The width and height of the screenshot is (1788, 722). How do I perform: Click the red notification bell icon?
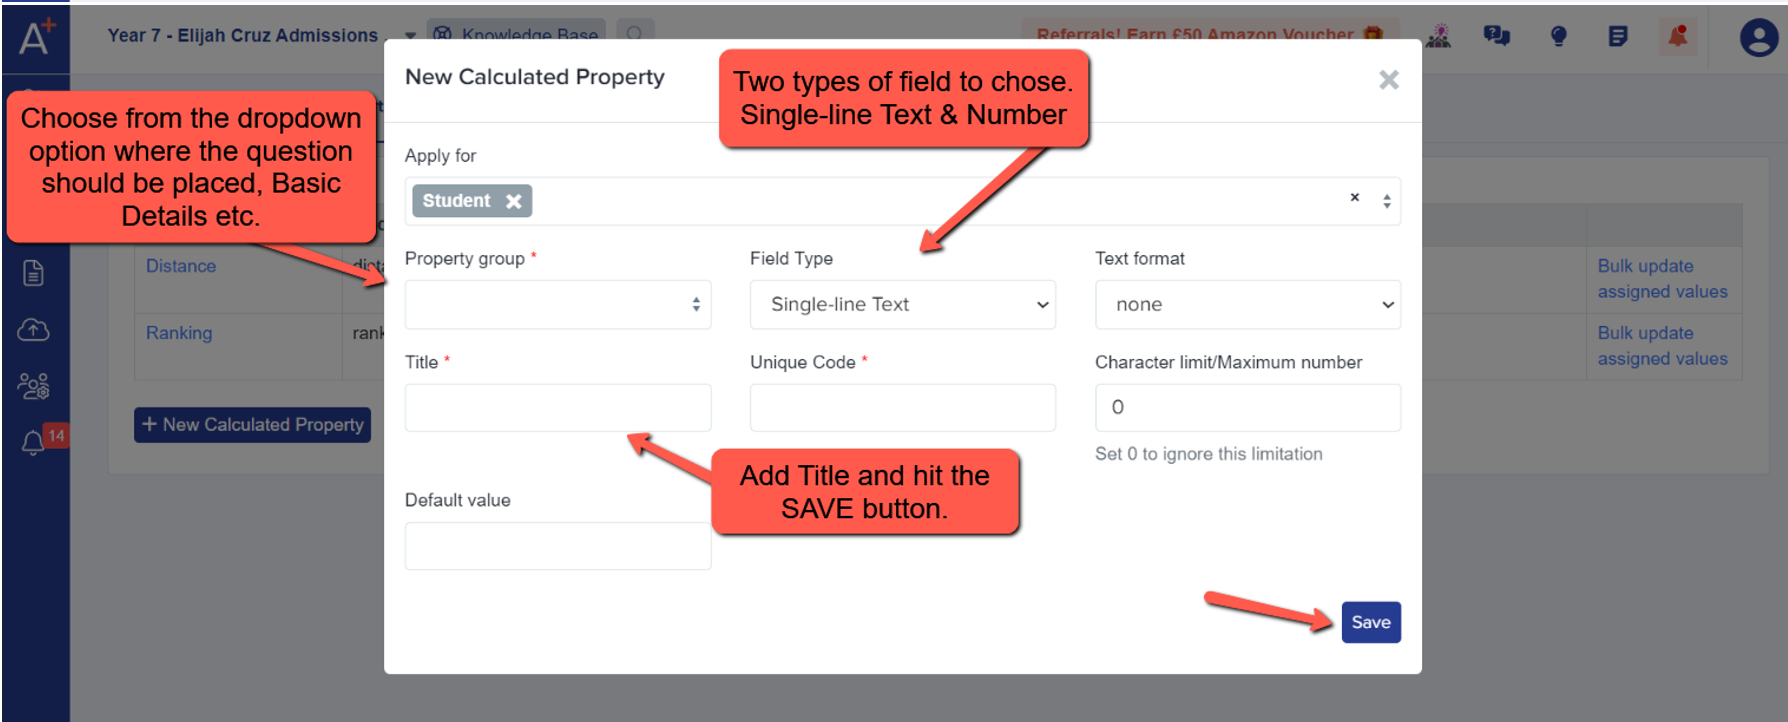pyautogui.click(x=1677, y=37)
